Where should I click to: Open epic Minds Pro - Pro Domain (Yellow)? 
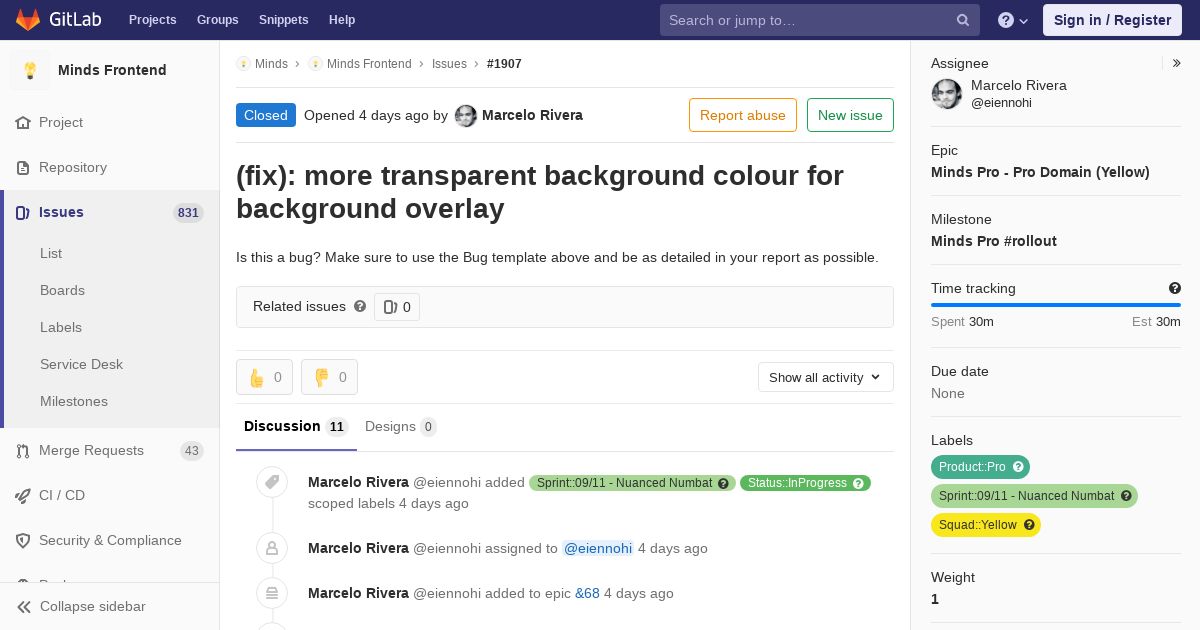tap(1040, 172)
